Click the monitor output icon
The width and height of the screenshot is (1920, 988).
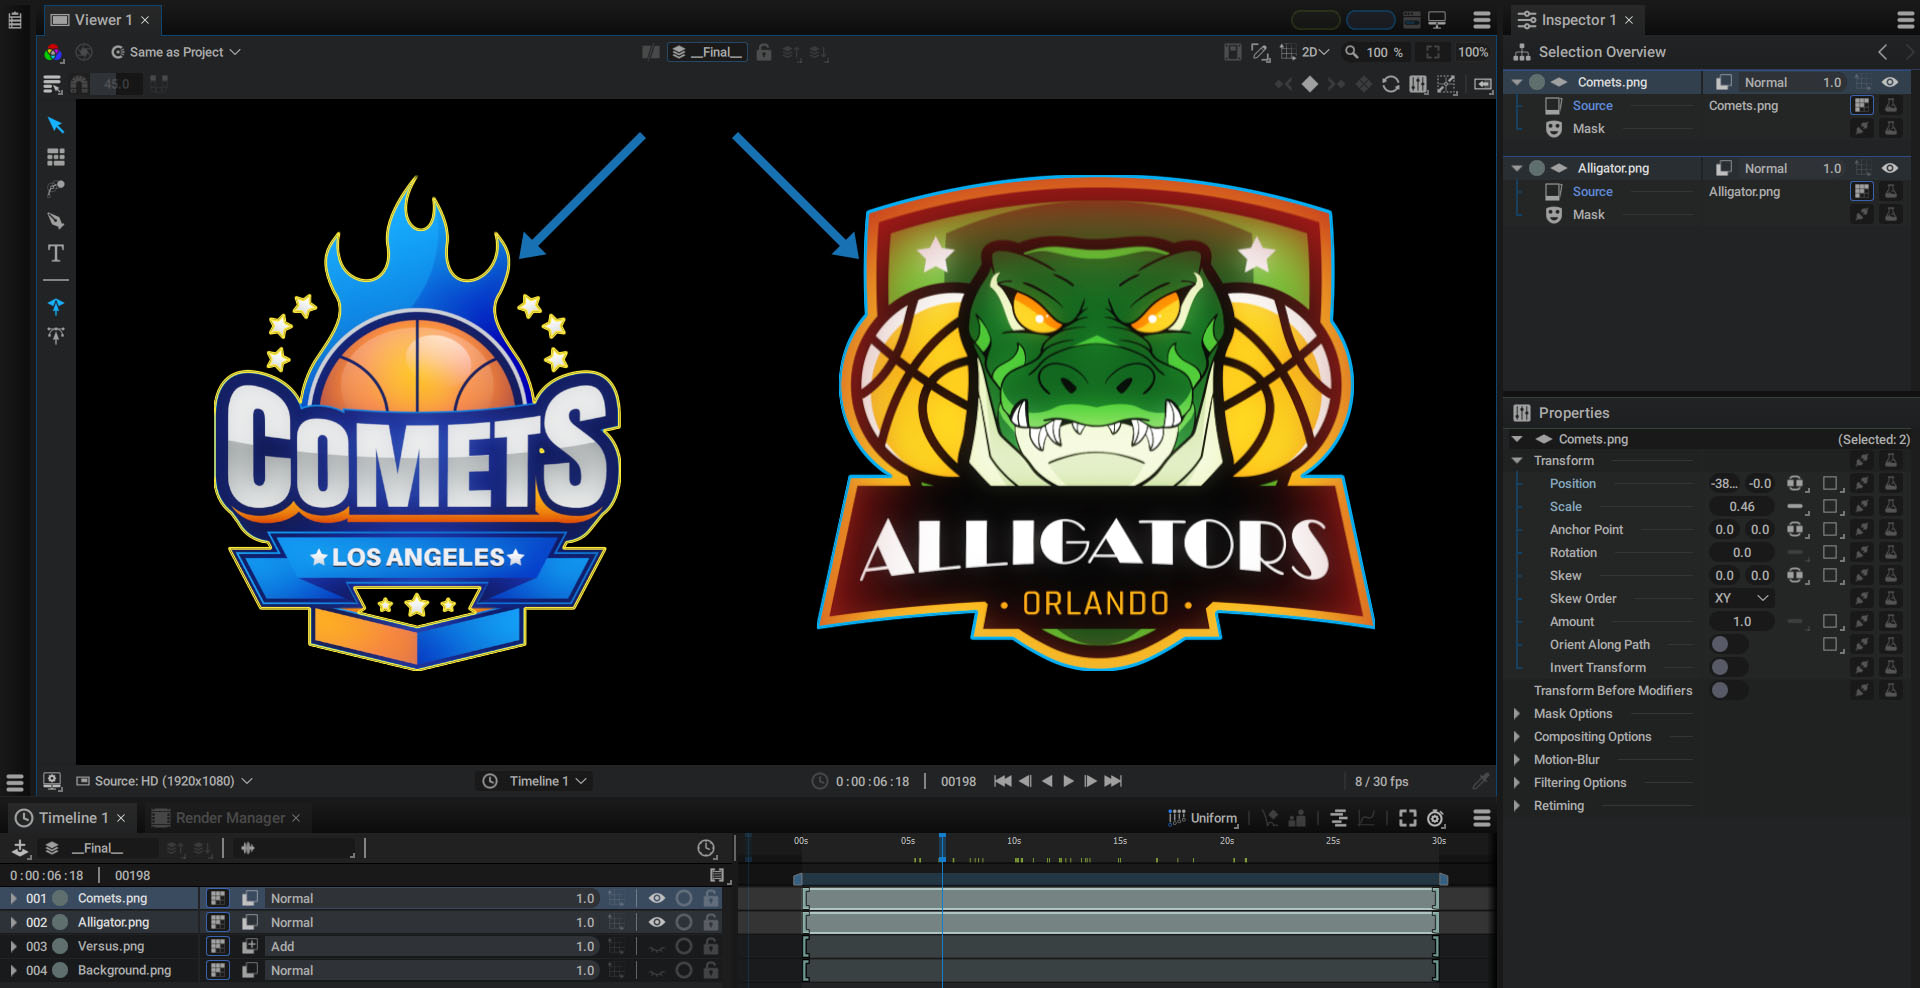[1438, 20]
